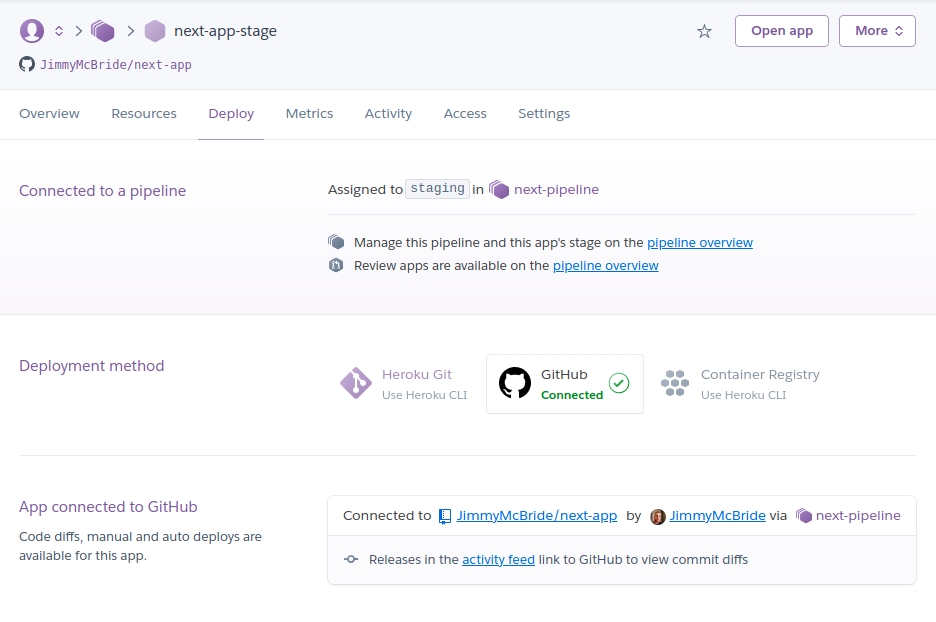Click pipeline overview link for Review apps

tap(605, 266)
